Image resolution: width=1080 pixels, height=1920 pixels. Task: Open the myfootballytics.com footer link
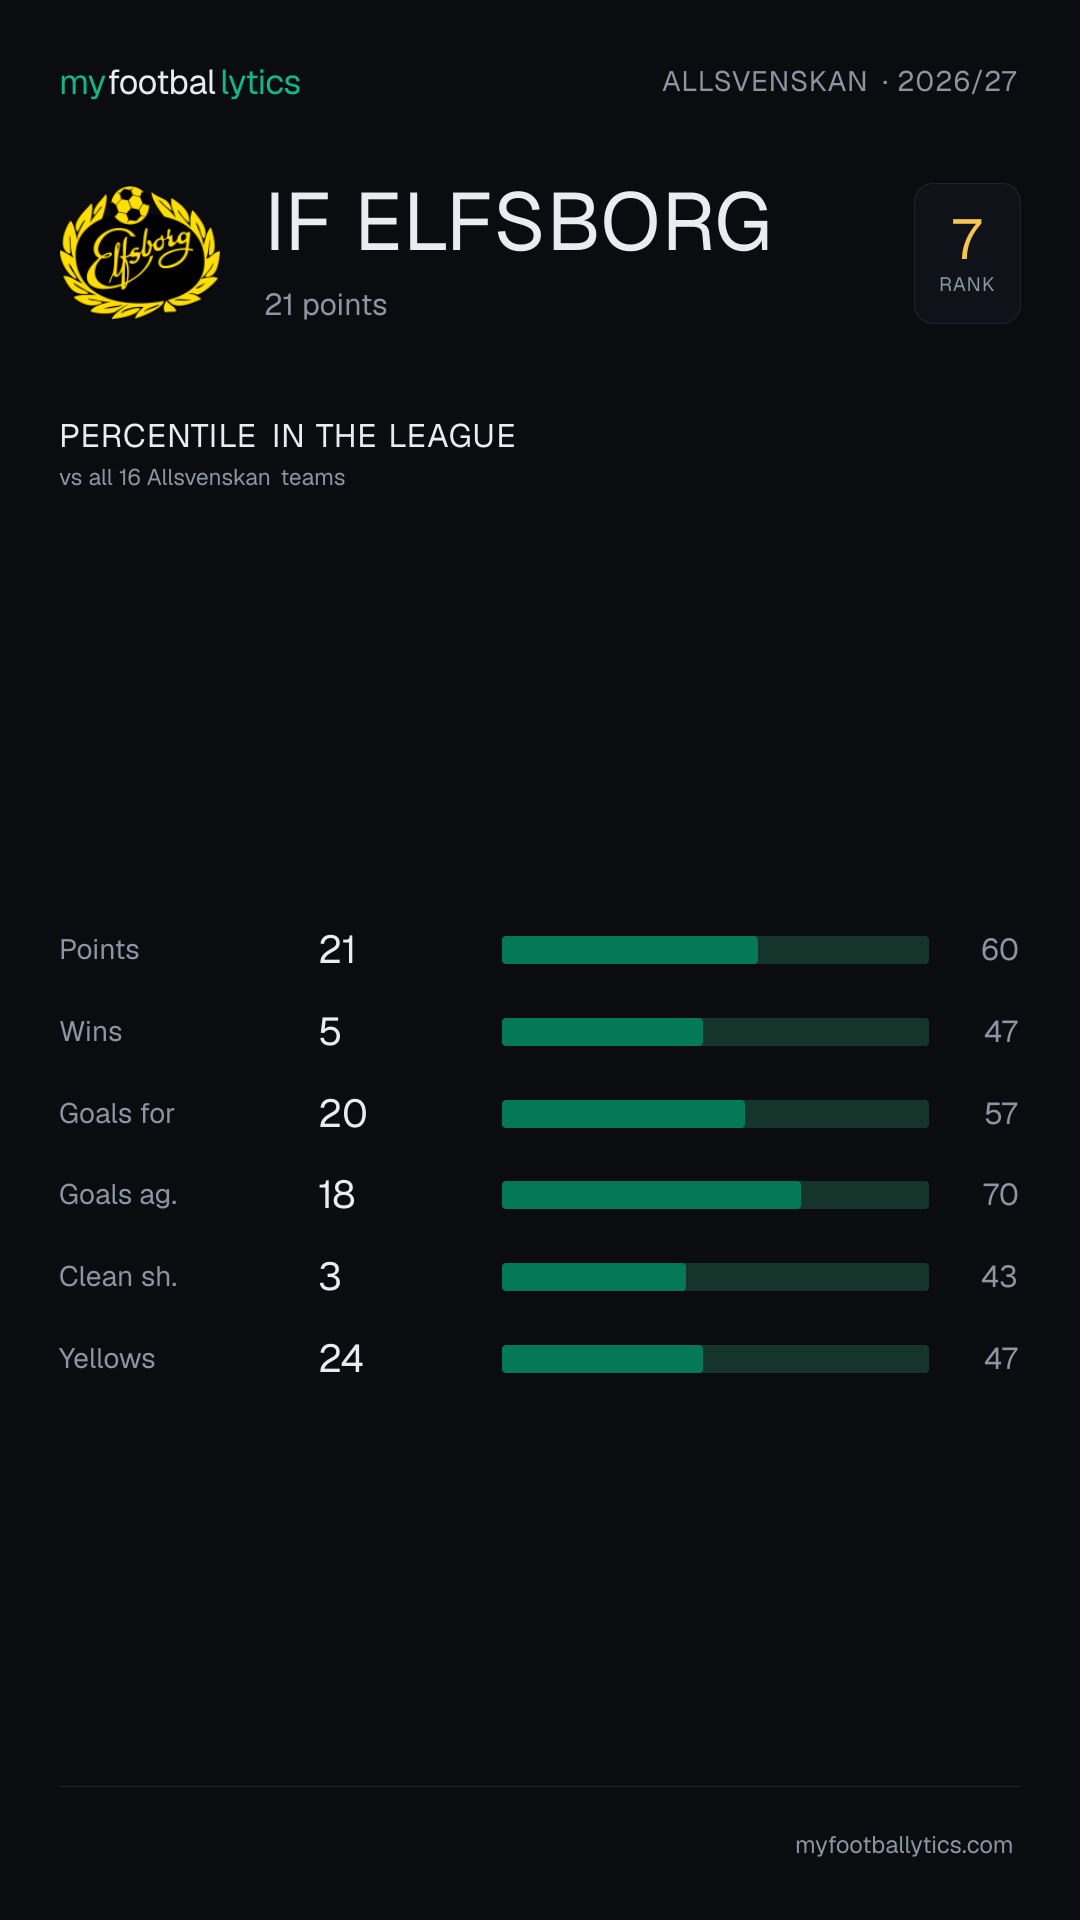point(904,1845)
